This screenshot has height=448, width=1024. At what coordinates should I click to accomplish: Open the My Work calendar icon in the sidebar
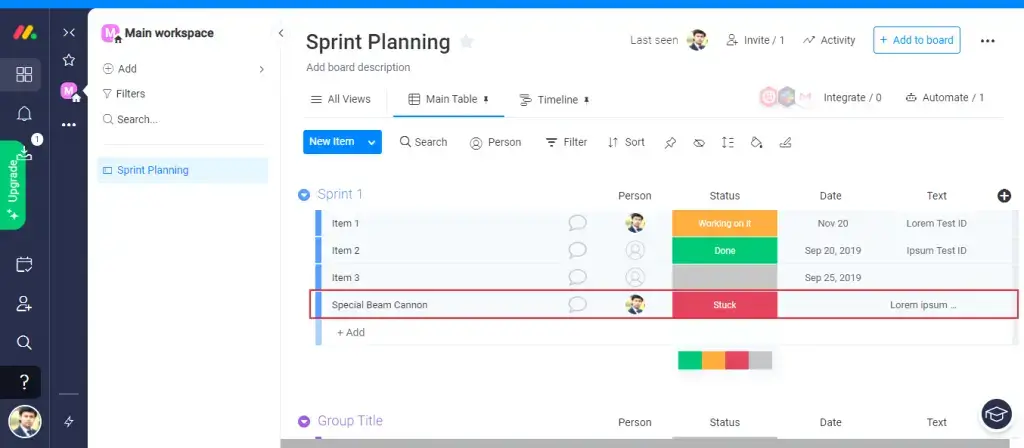click(x=25, y=265)
